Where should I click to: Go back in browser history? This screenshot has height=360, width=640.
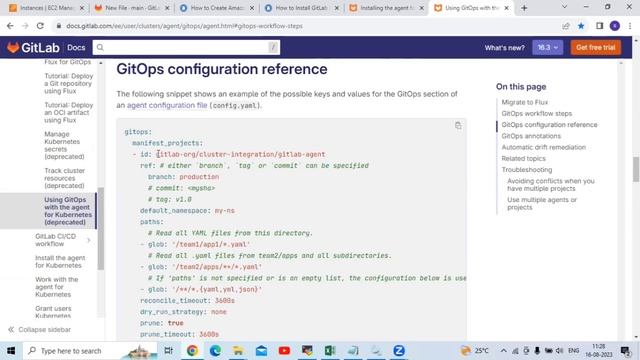(x=10, y=26)
